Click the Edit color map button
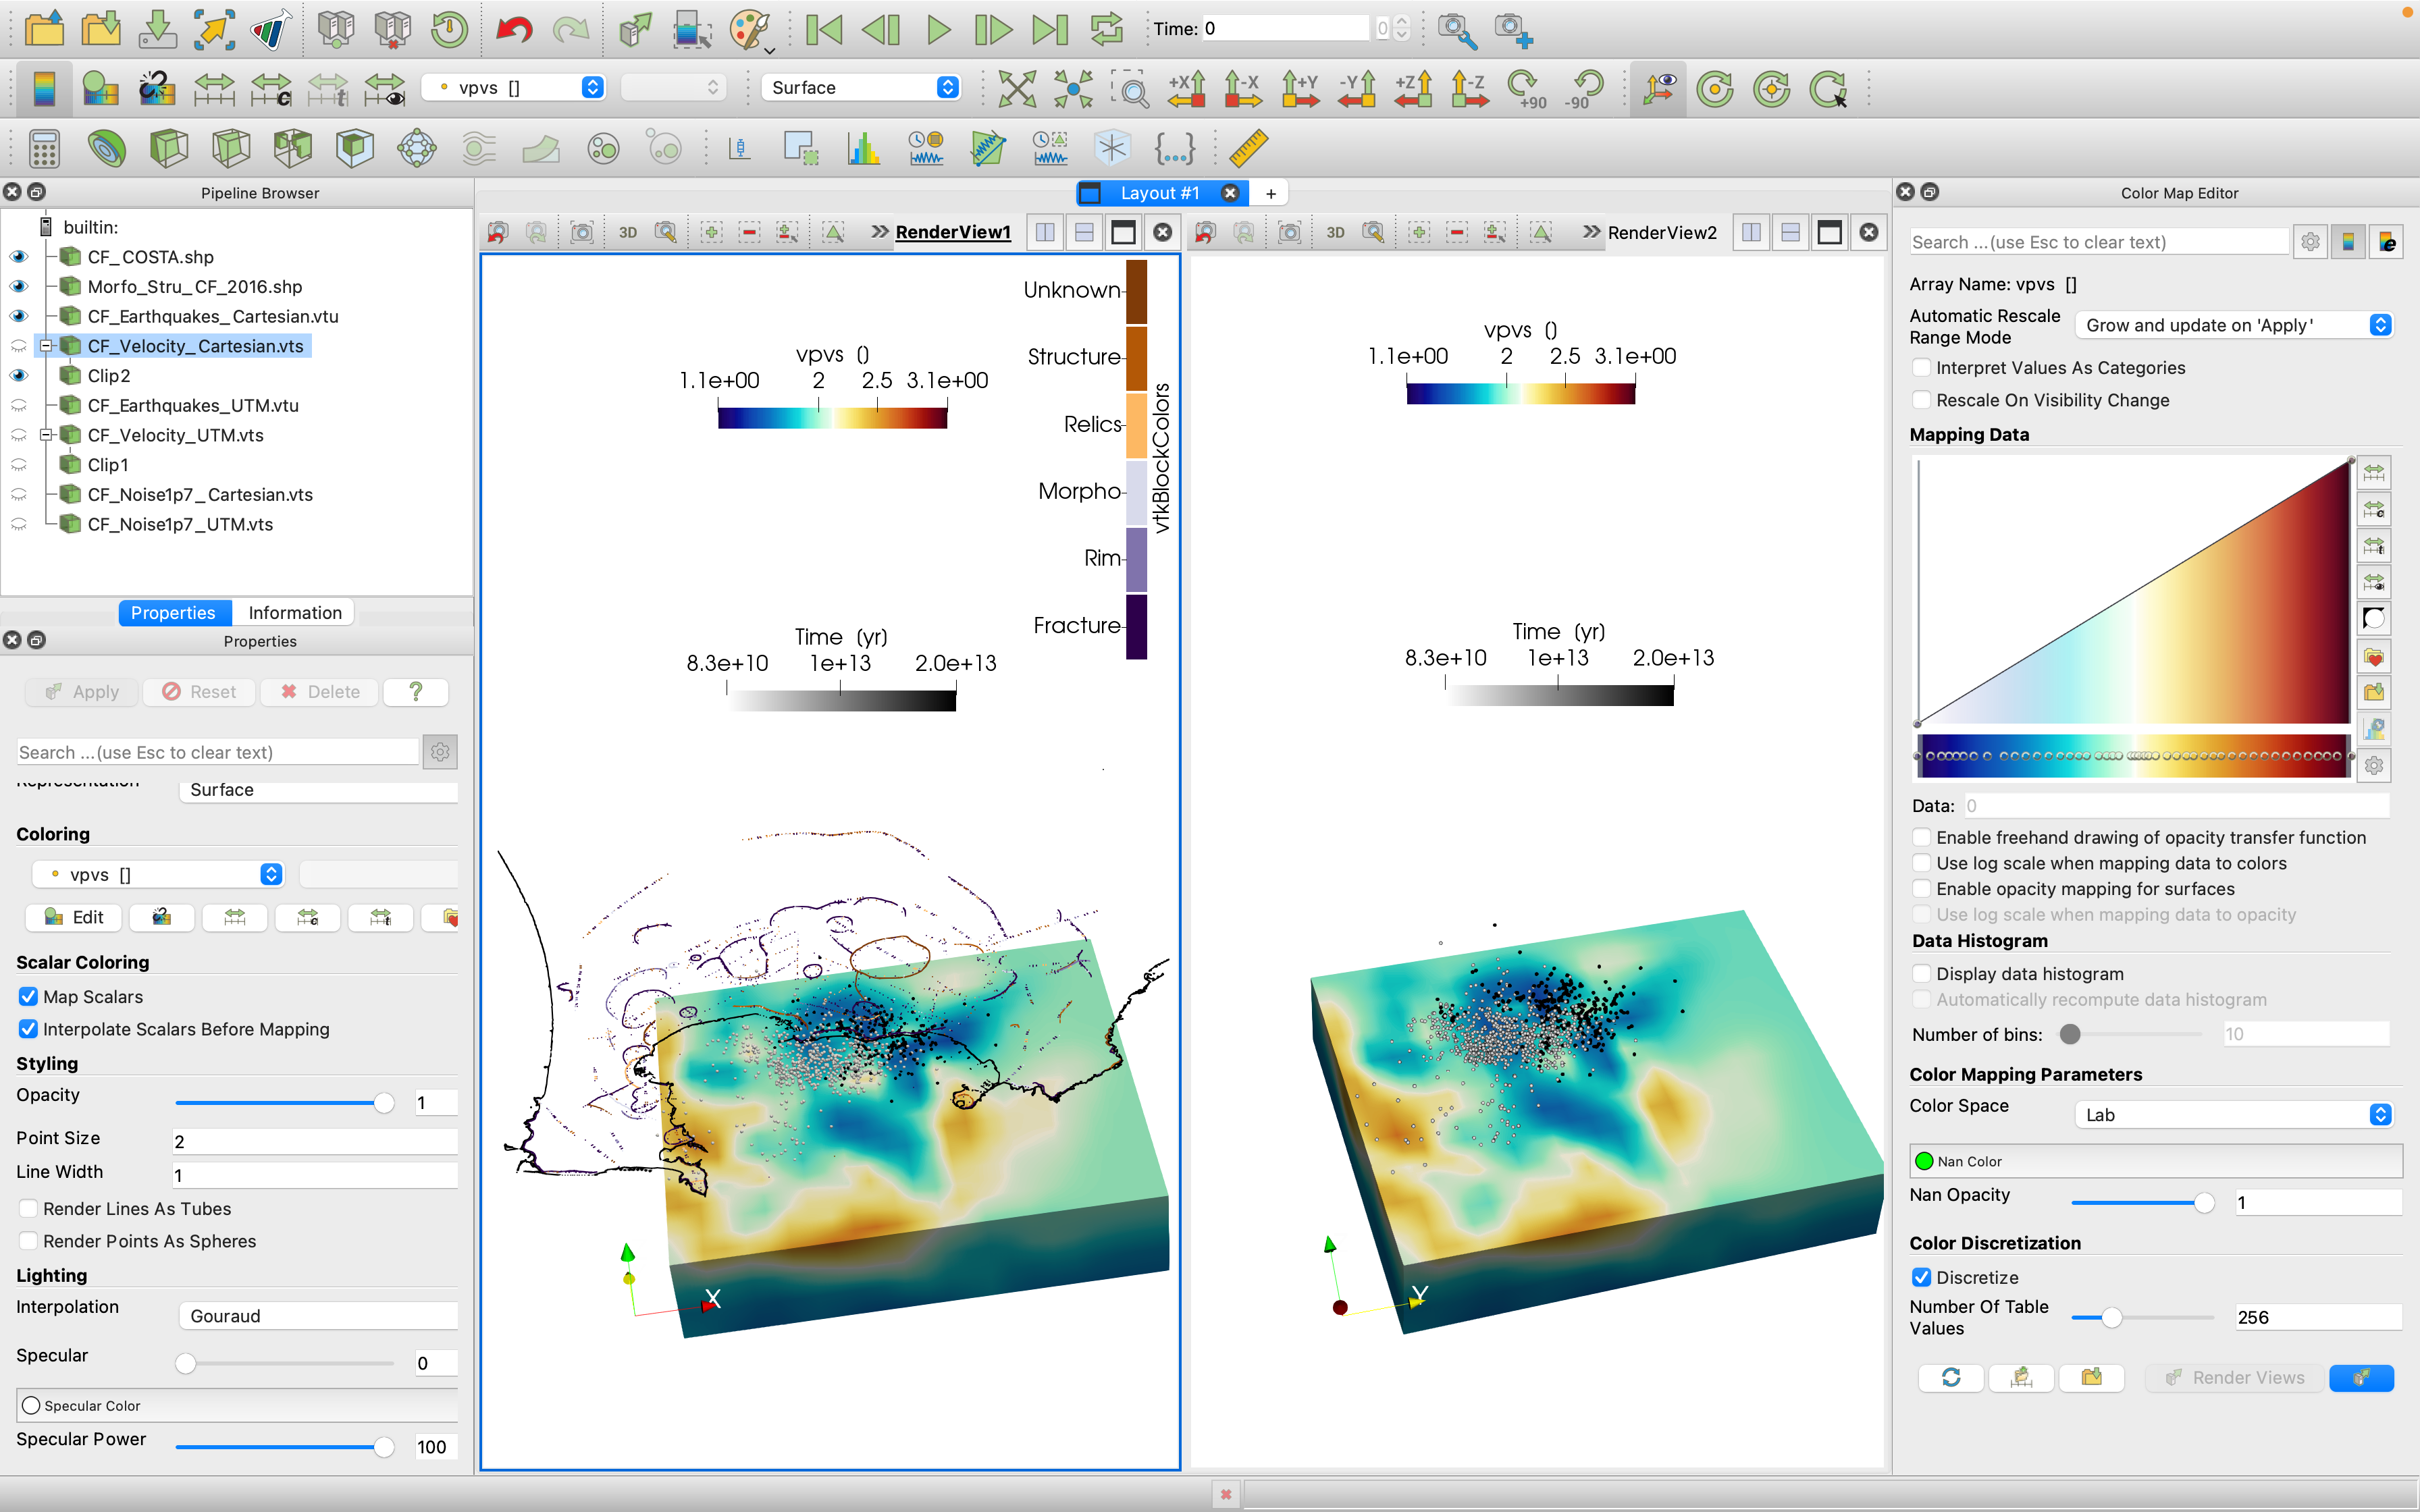 coord(74,917)
